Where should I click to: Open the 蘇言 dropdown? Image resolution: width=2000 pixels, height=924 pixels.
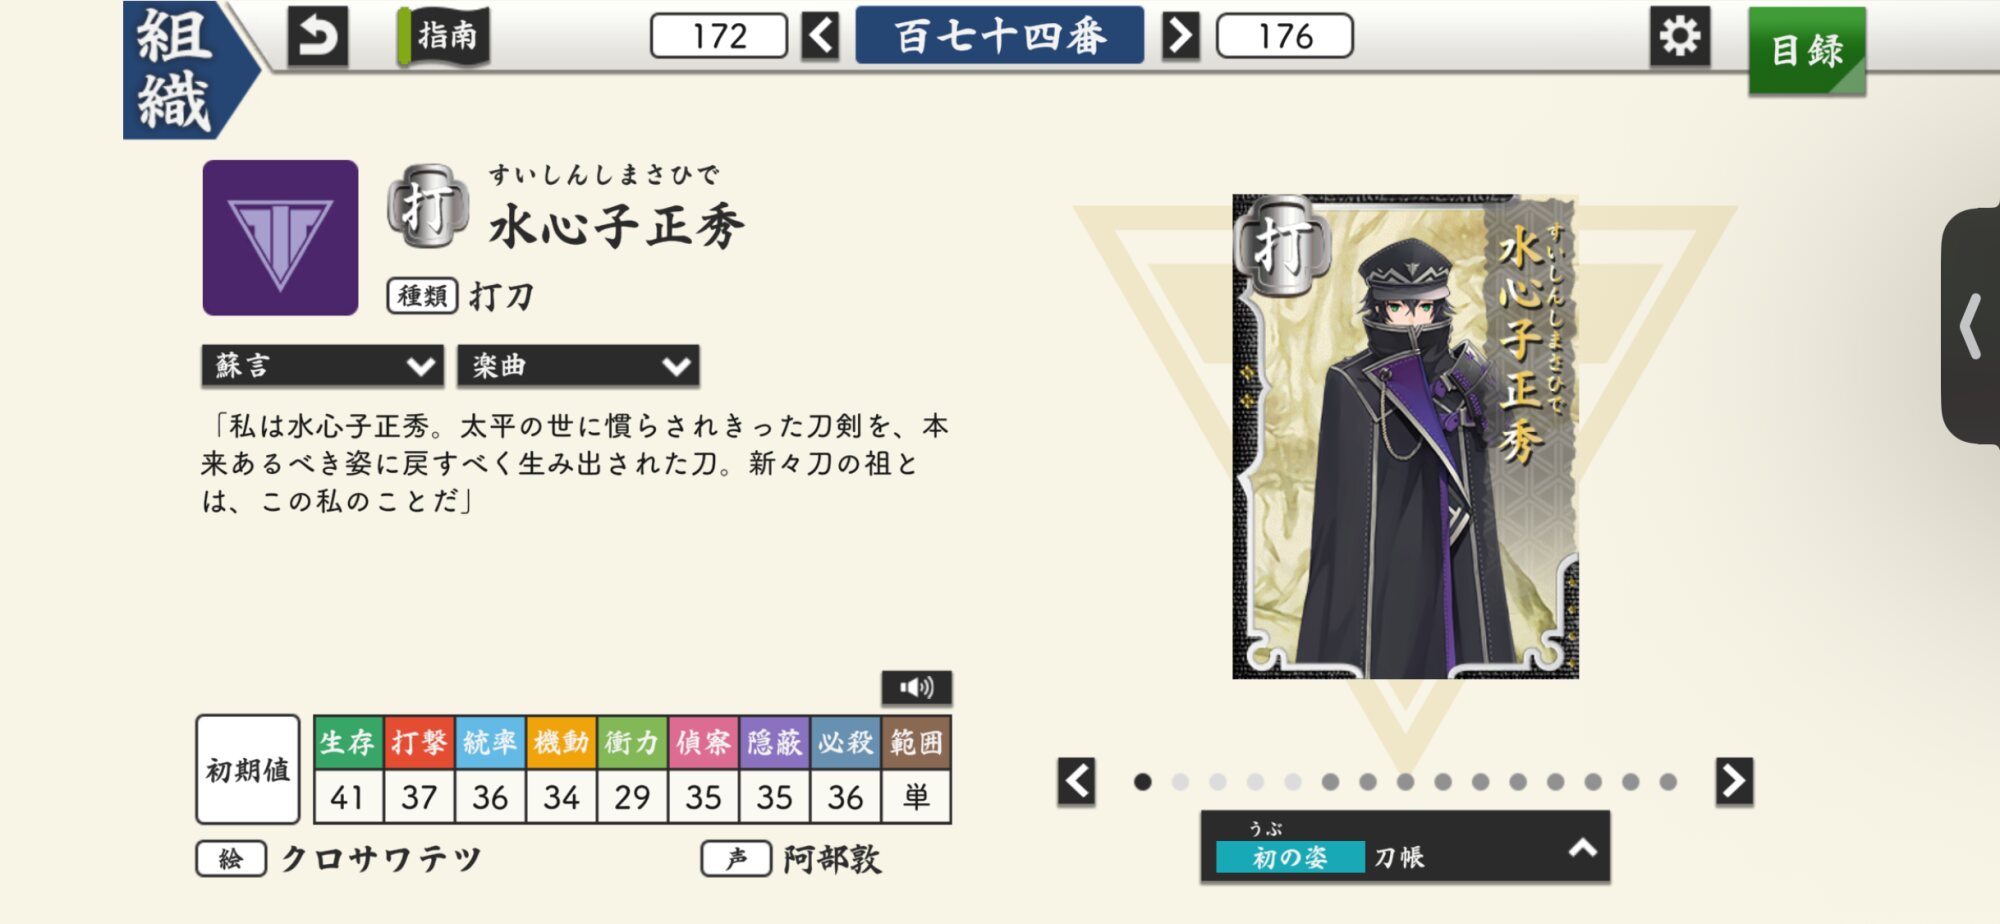click(323, 366)
